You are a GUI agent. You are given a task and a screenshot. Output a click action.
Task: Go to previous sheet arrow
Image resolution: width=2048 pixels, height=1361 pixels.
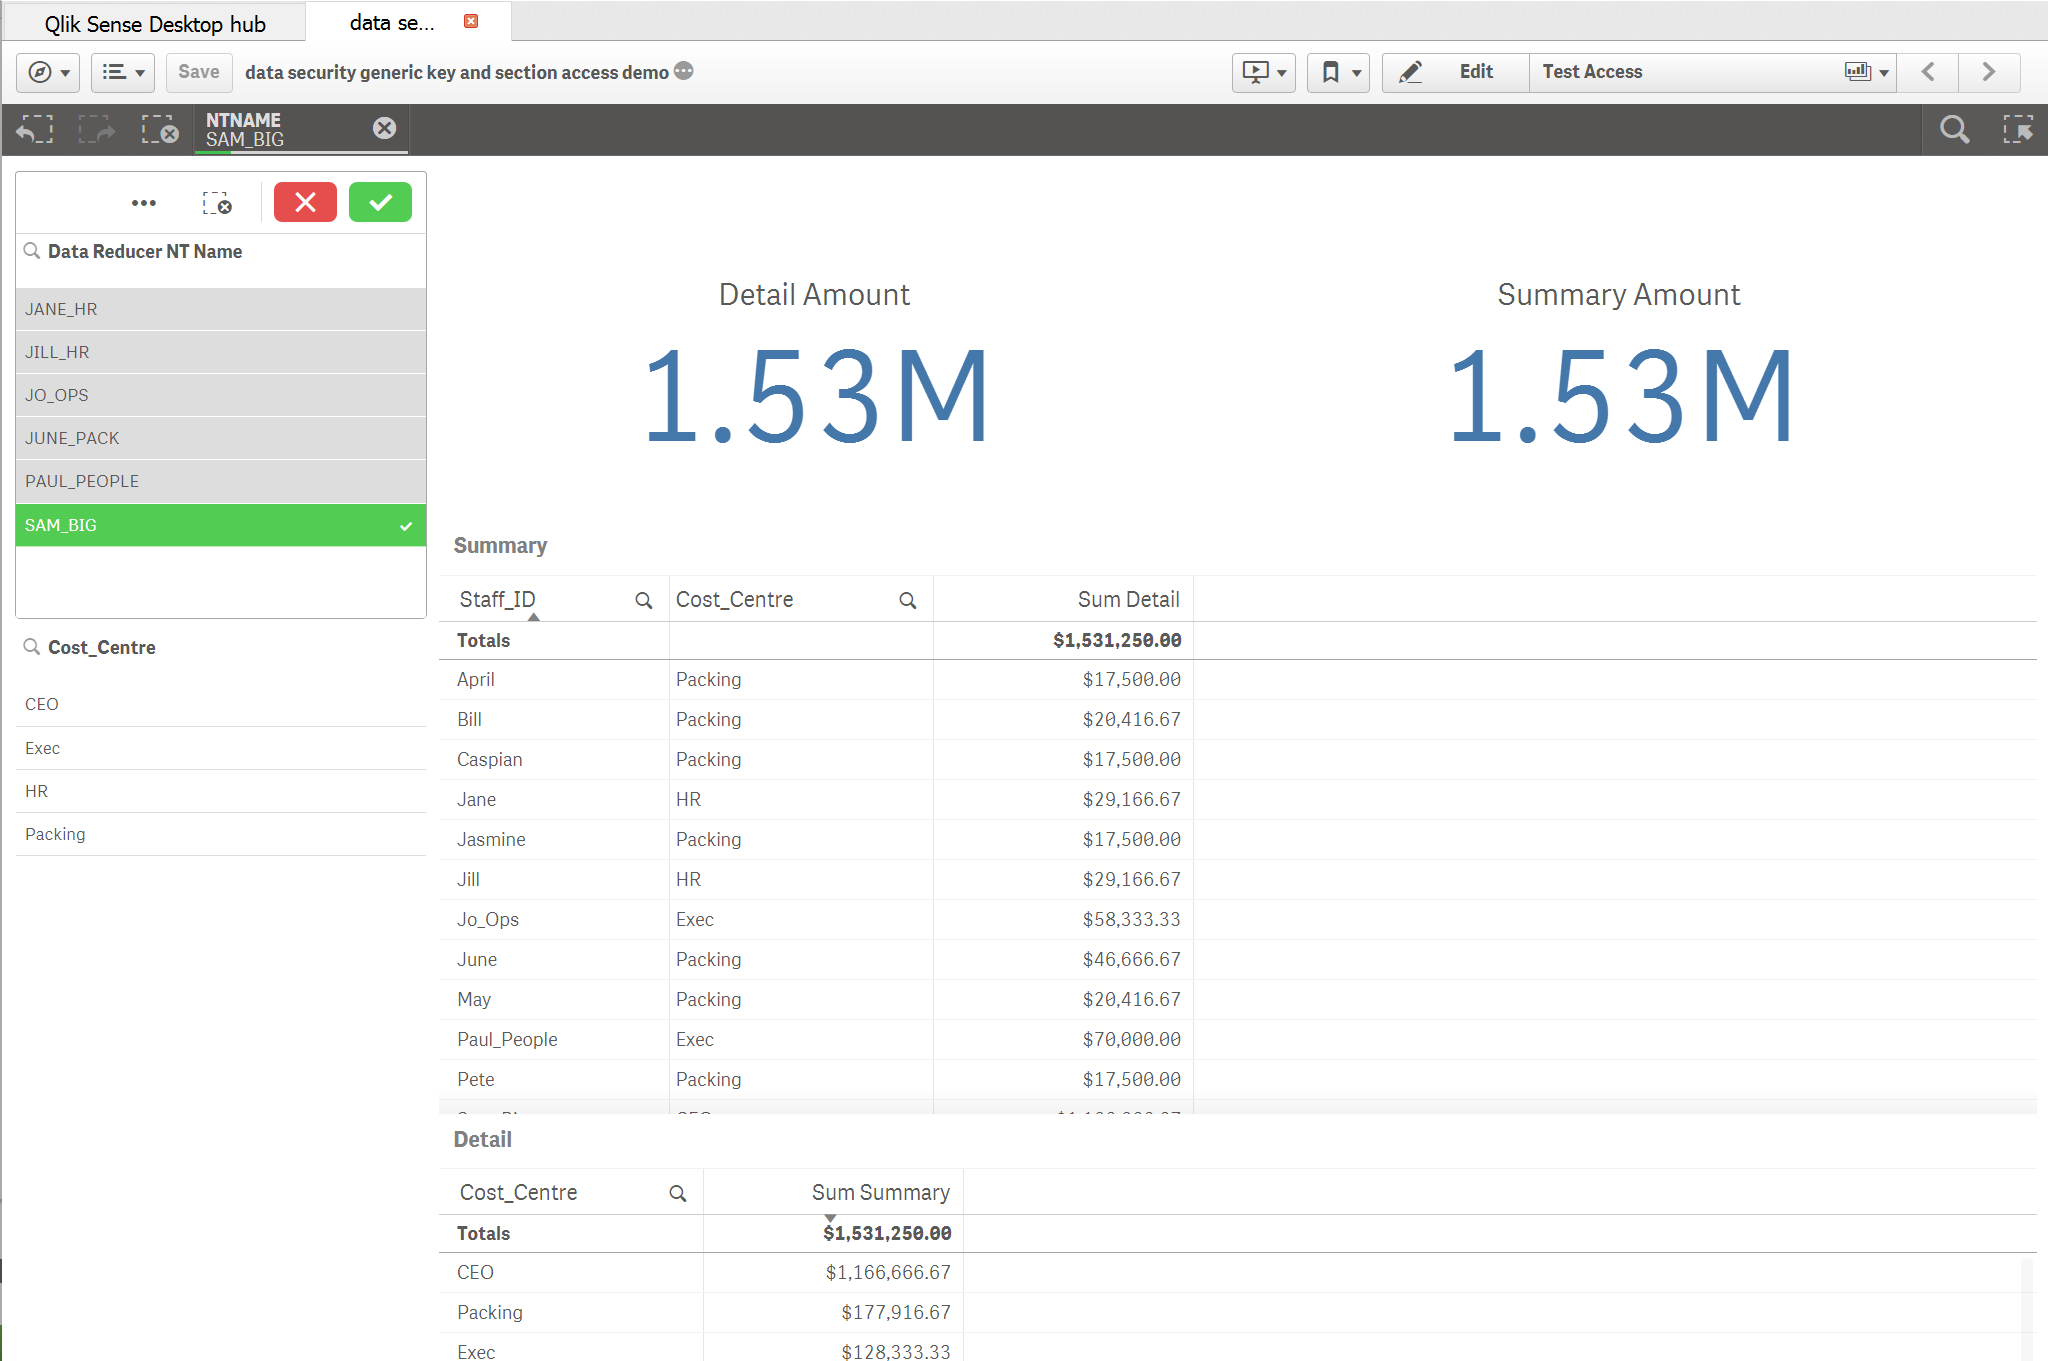[1928, 72]
